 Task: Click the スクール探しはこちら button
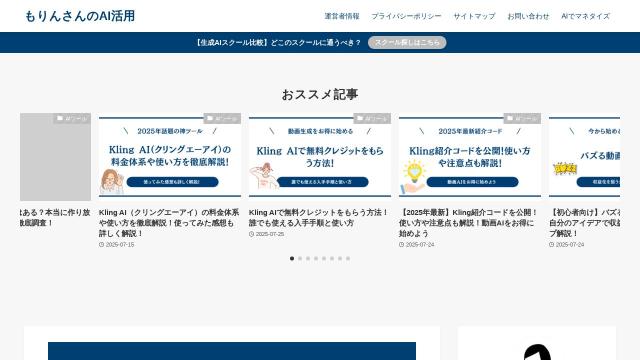point(407,42)
